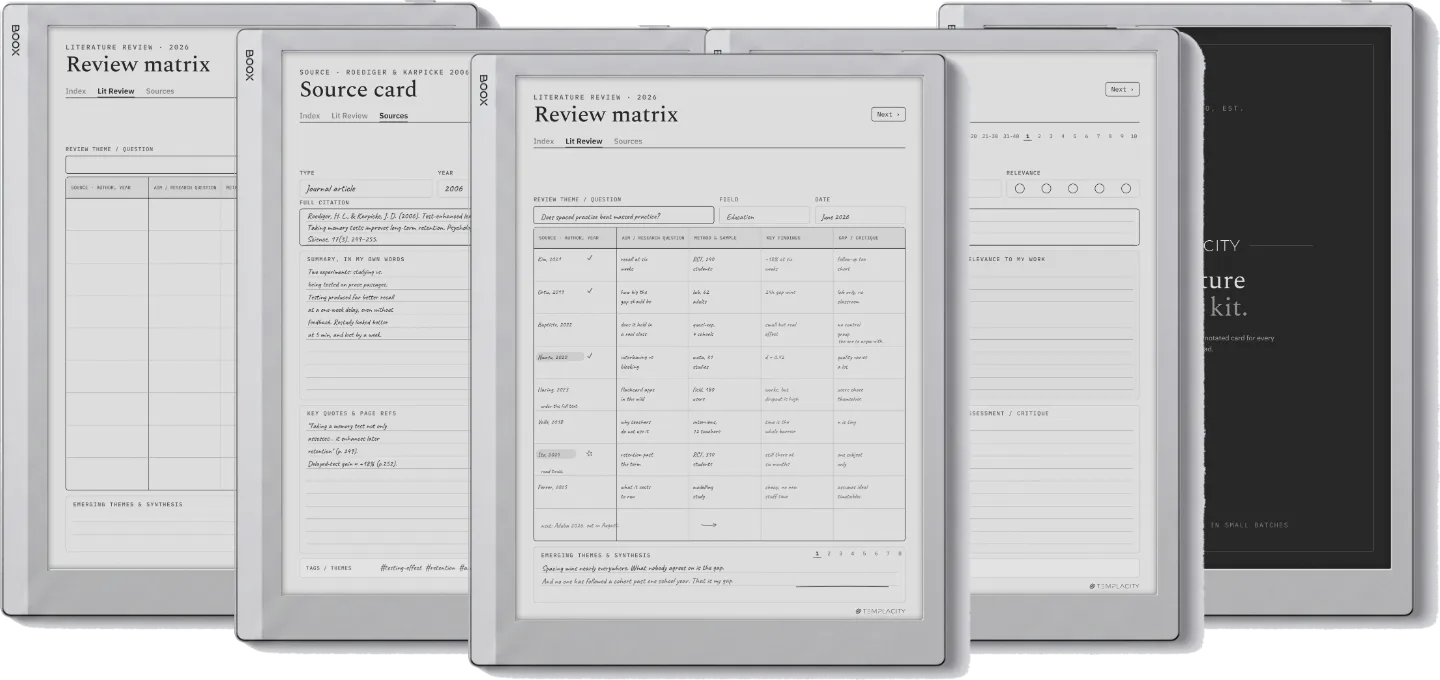1440x680 pixels.
Task: Toggle the checkmark in the second source row
Action: coord(590,291)
